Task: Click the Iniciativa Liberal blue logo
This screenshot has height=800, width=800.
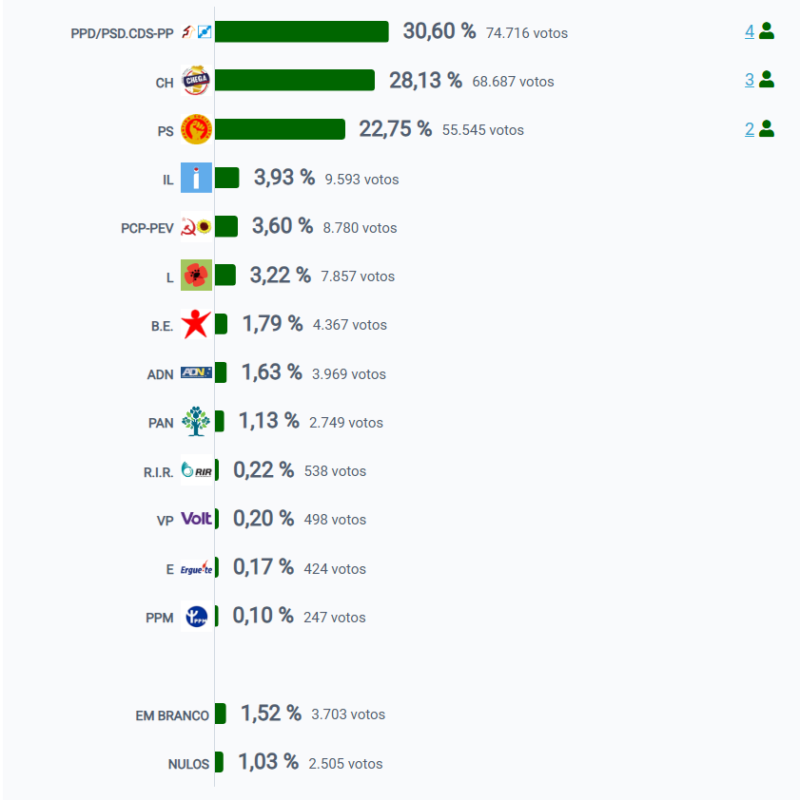Action: 196,179
